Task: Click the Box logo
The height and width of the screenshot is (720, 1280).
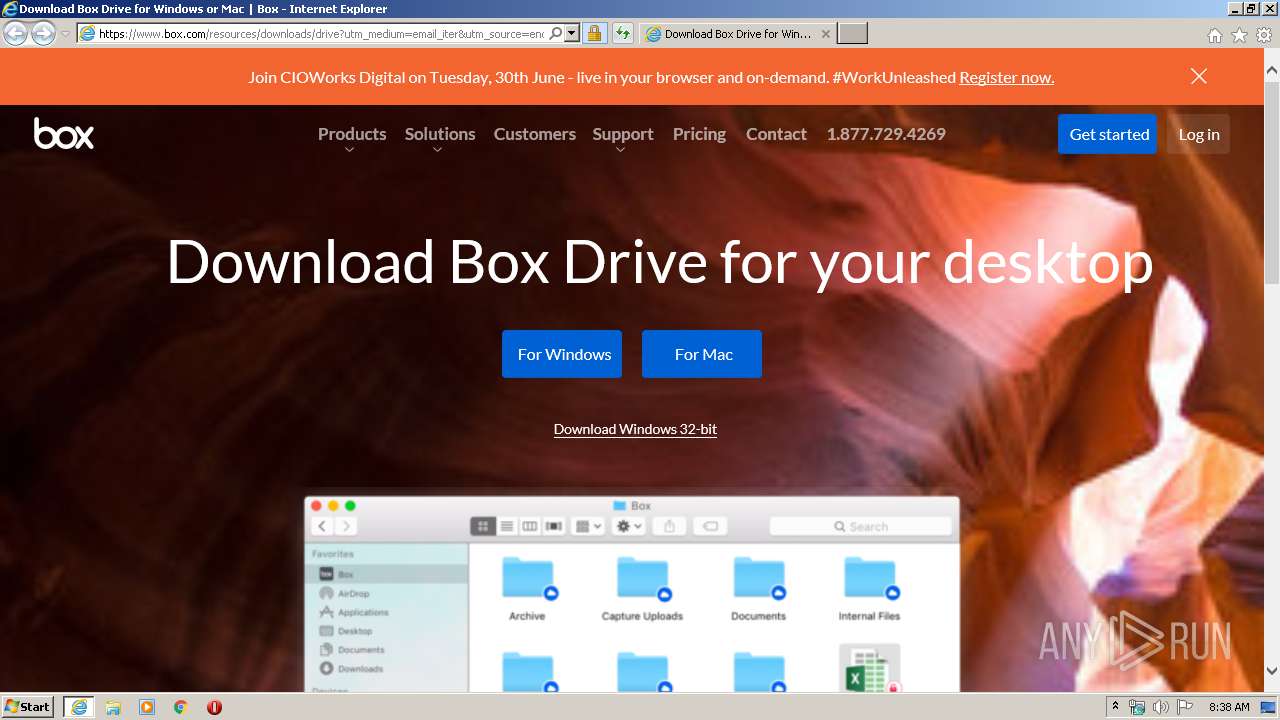Action: [64, 133]
